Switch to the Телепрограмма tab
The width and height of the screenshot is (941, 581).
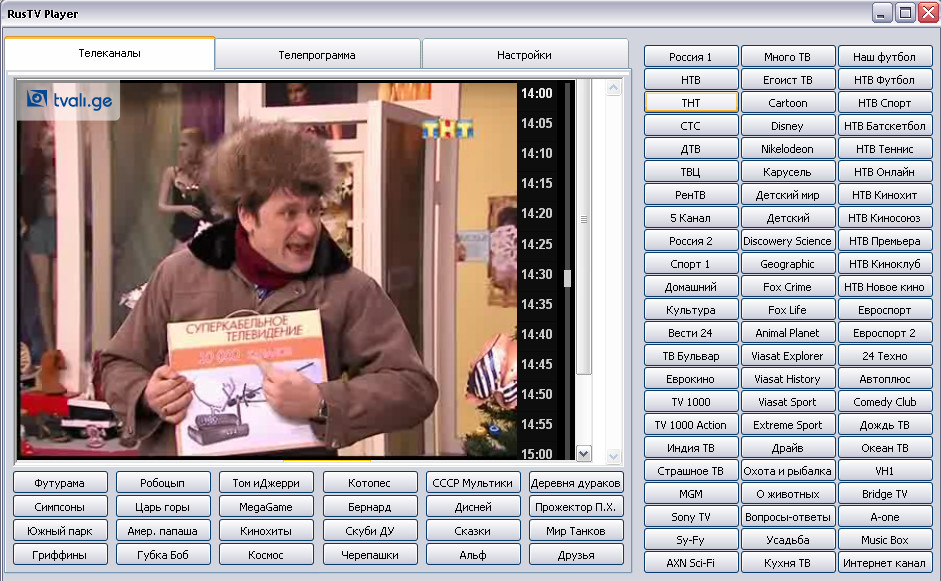click(x=317, y=55)
